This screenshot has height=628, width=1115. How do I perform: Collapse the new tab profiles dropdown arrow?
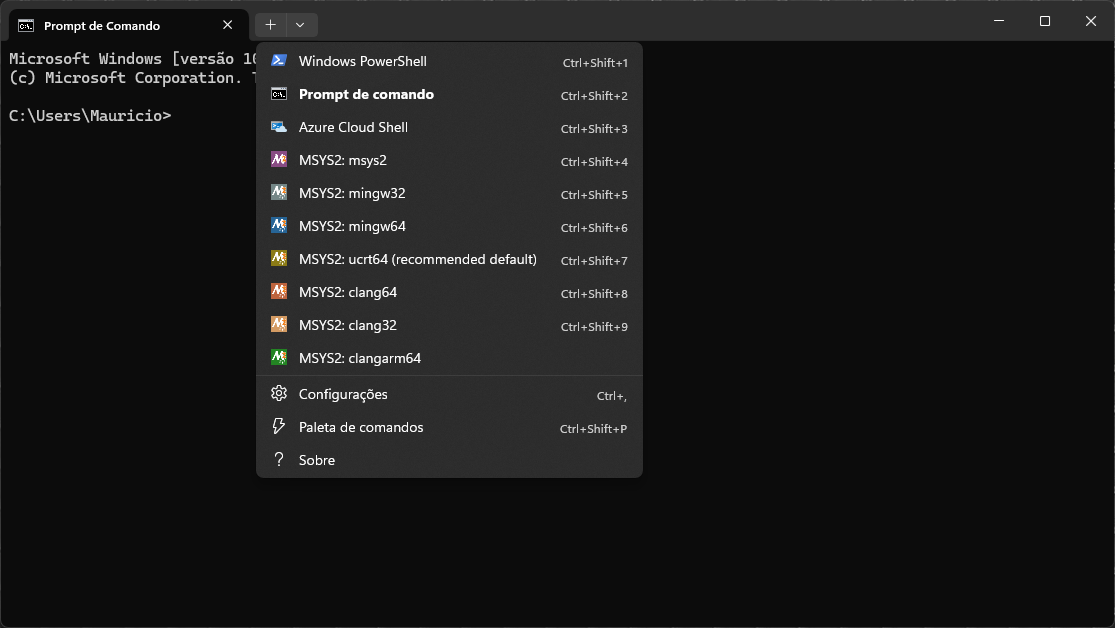point(301,25)
